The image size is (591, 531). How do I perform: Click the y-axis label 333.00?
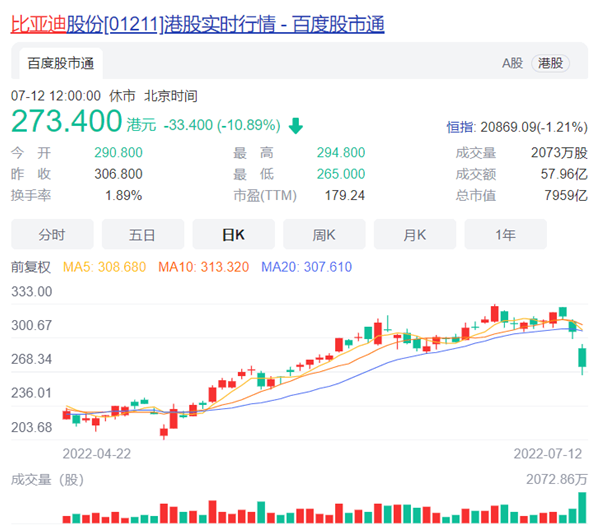[32, 292]
